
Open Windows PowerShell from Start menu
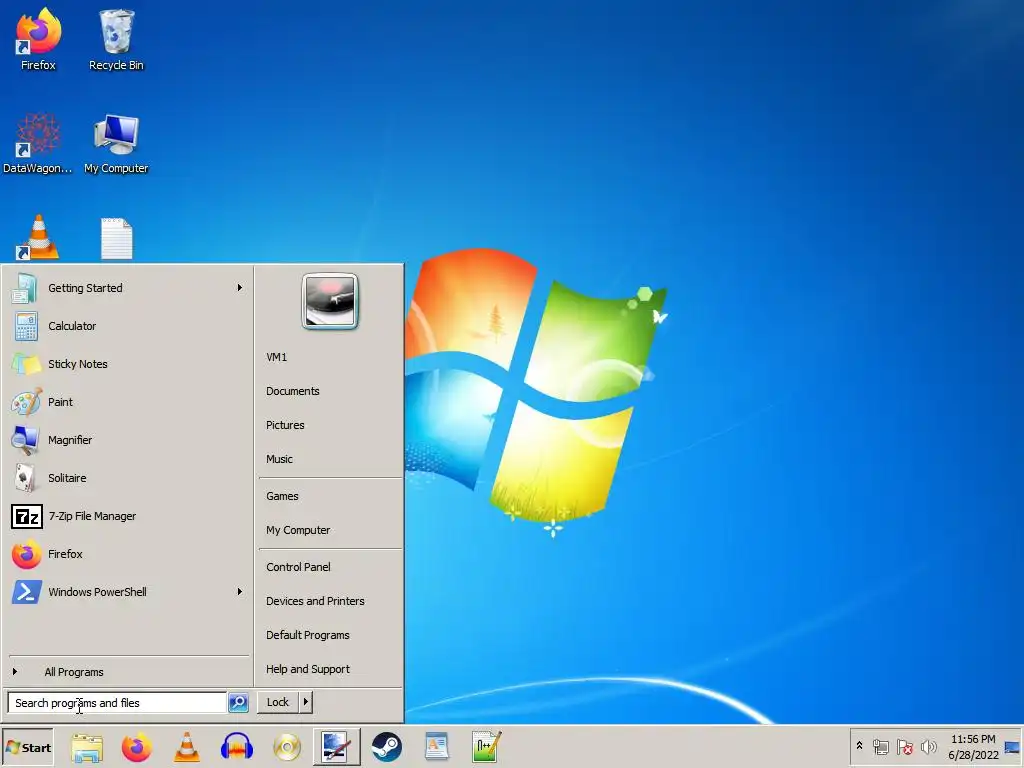click(x=127, y=592)
